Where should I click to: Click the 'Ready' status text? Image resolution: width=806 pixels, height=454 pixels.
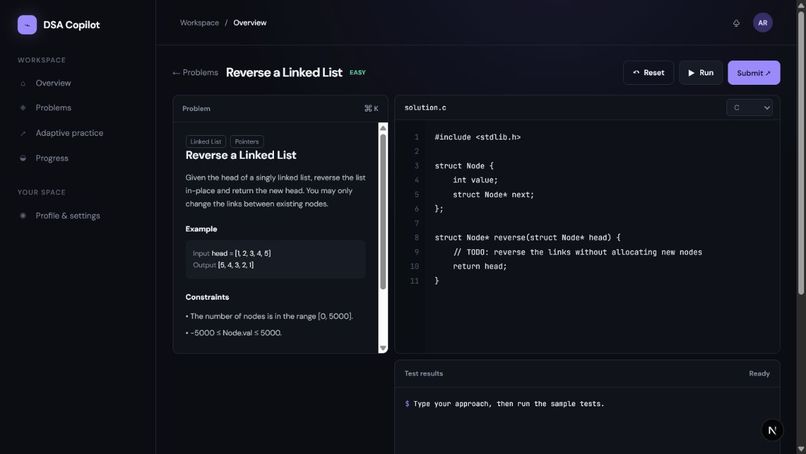click(759, 373)
